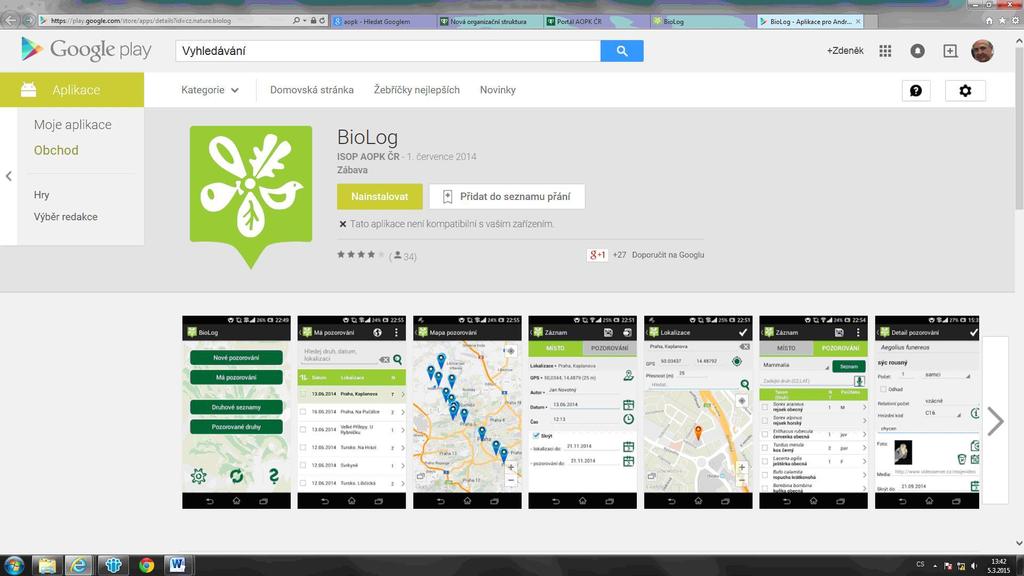This screenshot has height=576, width=1024.
Task: Click the Nainstalovat install button
Action: pos(379,197)
